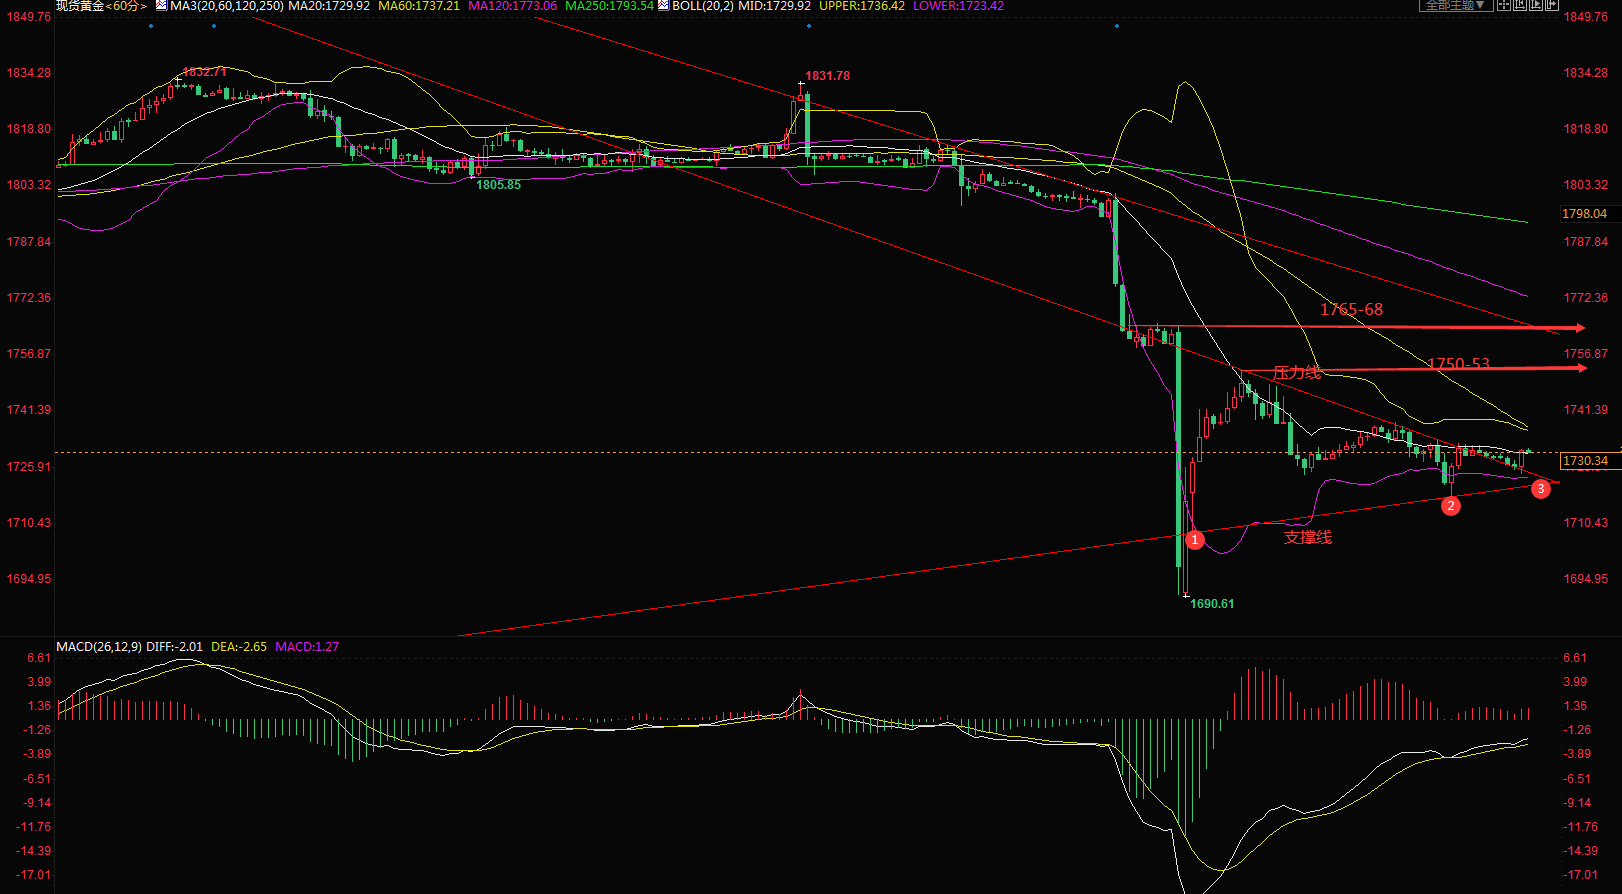Image resolution: width=1622 pixels, height=894 pixels.
Task: Click the 1690.61 low price label
Action: 1212,604
